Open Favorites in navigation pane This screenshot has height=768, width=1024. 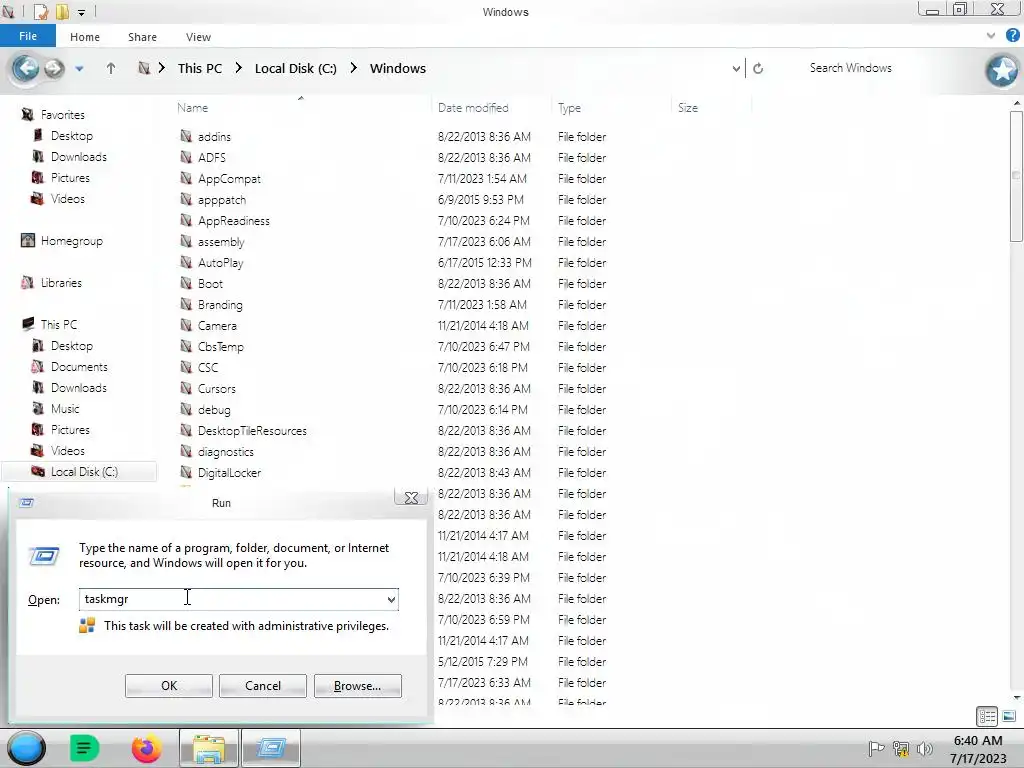(x=63, y=115)
